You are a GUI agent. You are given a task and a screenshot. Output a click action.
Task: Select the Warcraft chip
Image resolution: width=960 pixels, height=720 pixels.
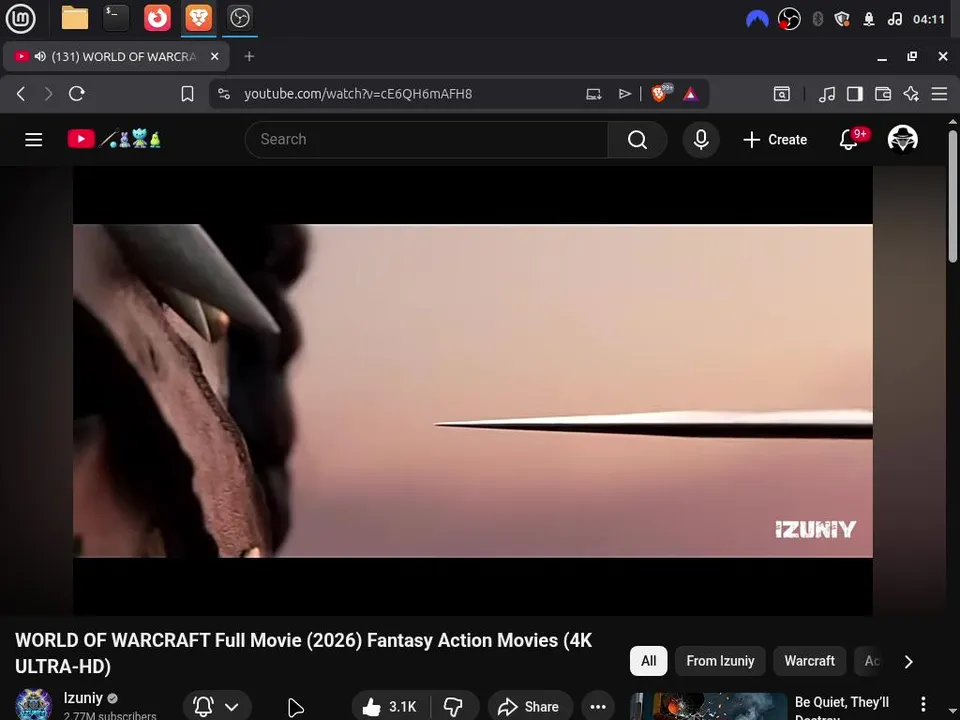point(809,661)
